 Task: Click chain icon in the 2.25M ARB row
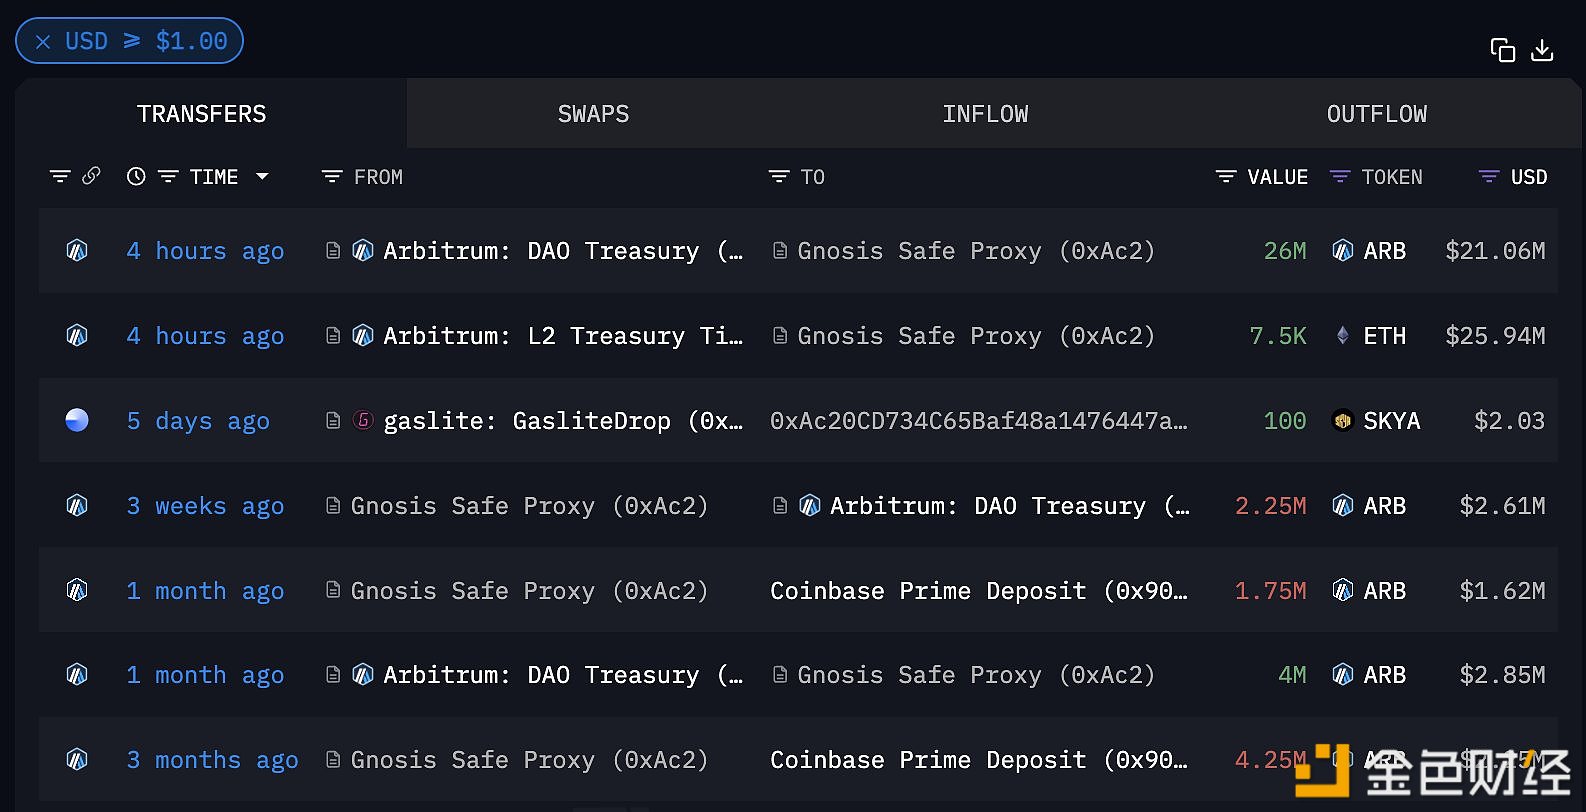[x=77, y=506]
